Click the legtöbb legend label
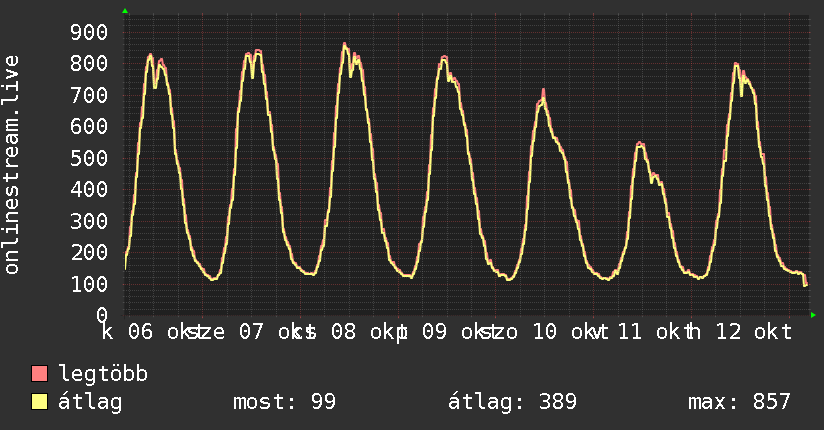Viewport: 824px width, 430px height. (x=103, y=374)
